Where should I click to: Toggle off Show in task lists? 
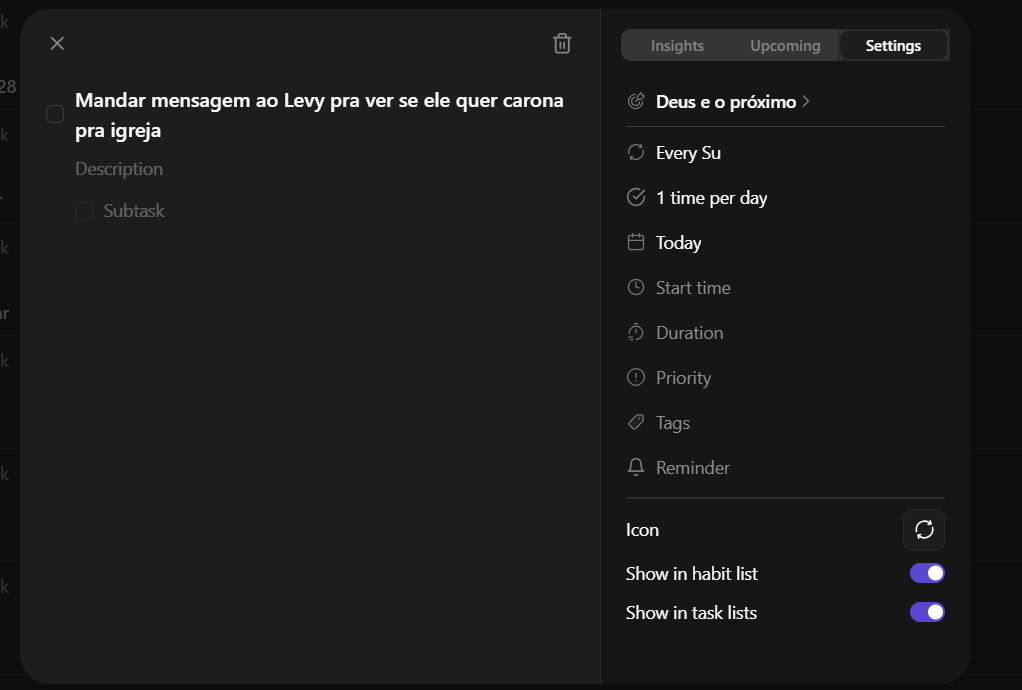927,612
